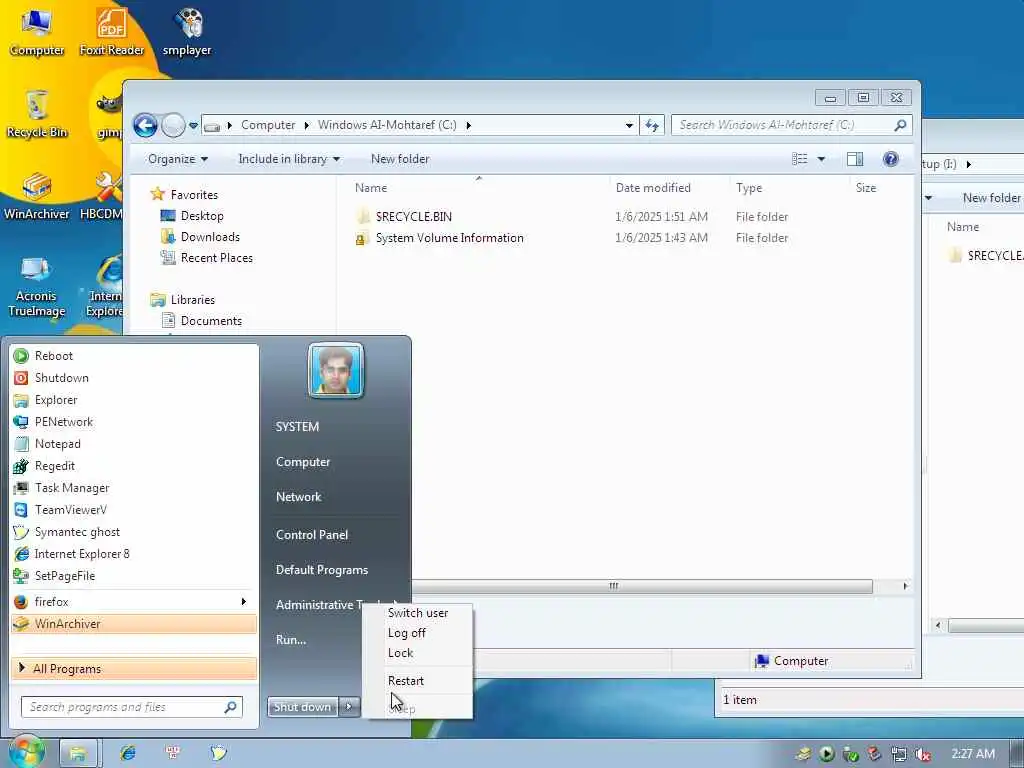This screenshot has width=1024, height=768.
Task: Click the horizontal scrollbar in file list
Action: tap(643, 586)
